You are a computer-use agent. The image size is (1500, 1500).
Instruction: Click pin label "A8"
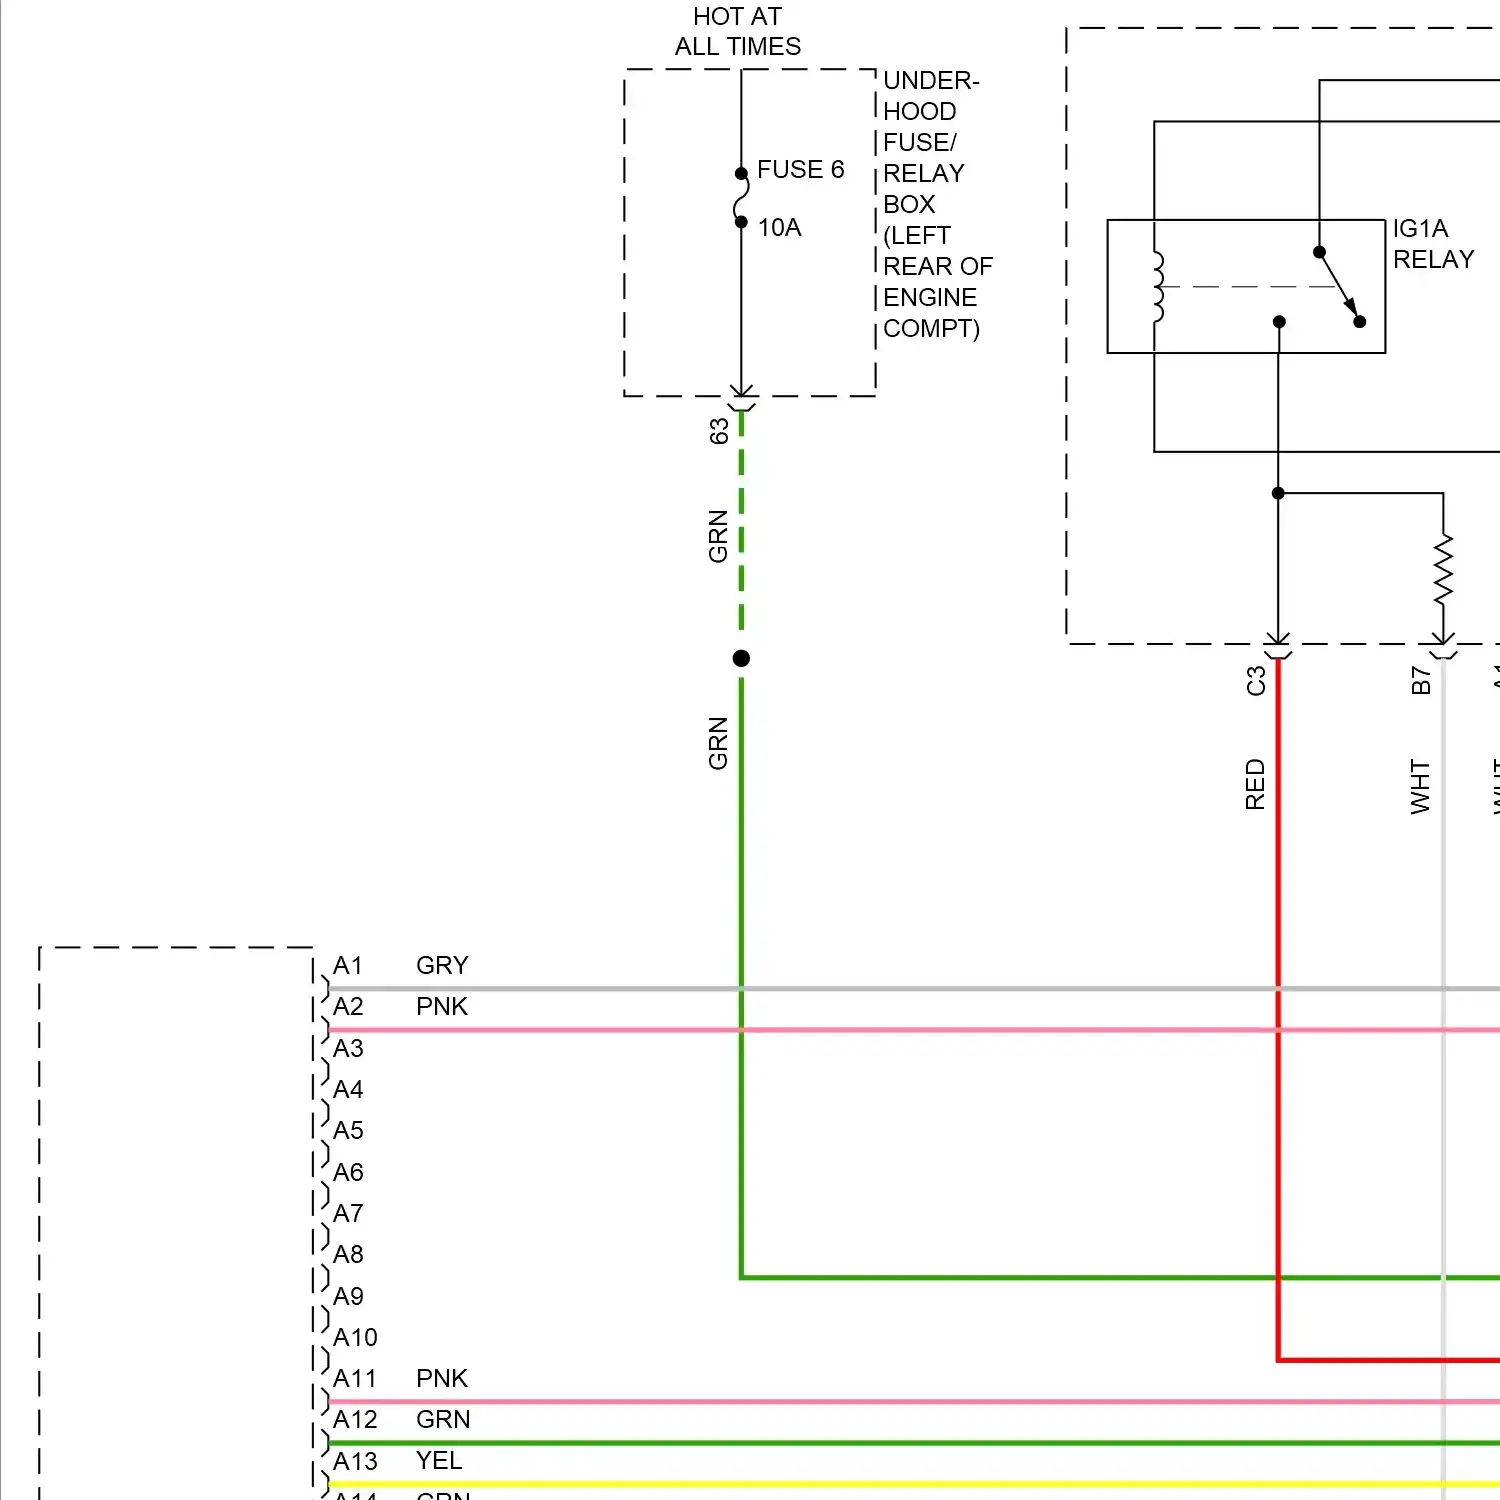coord(348,1255)
